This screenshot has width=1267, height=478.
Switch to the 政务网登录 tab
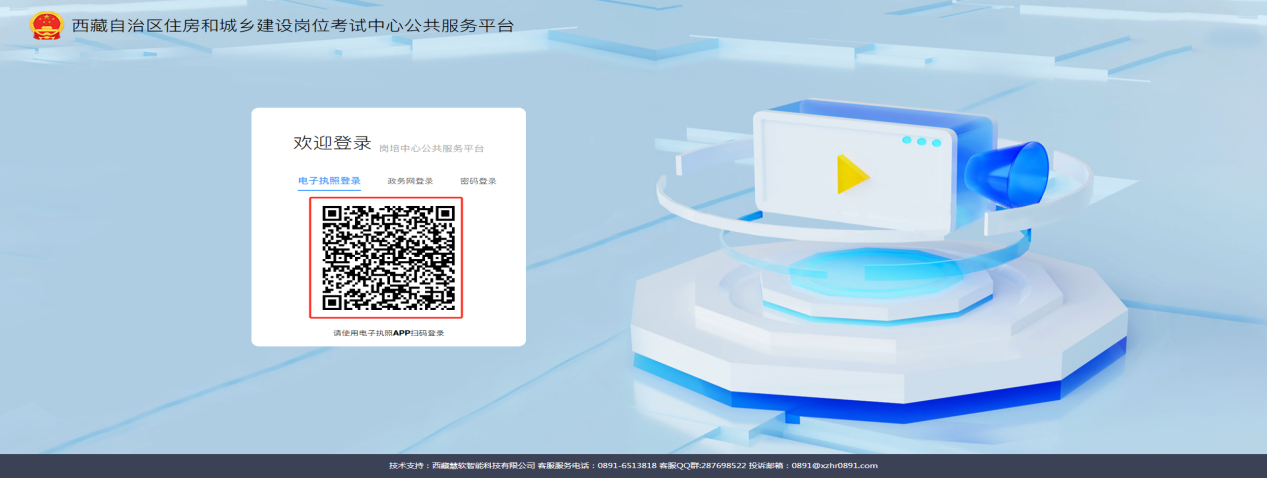pyautogui.click(x=410, y=181)
